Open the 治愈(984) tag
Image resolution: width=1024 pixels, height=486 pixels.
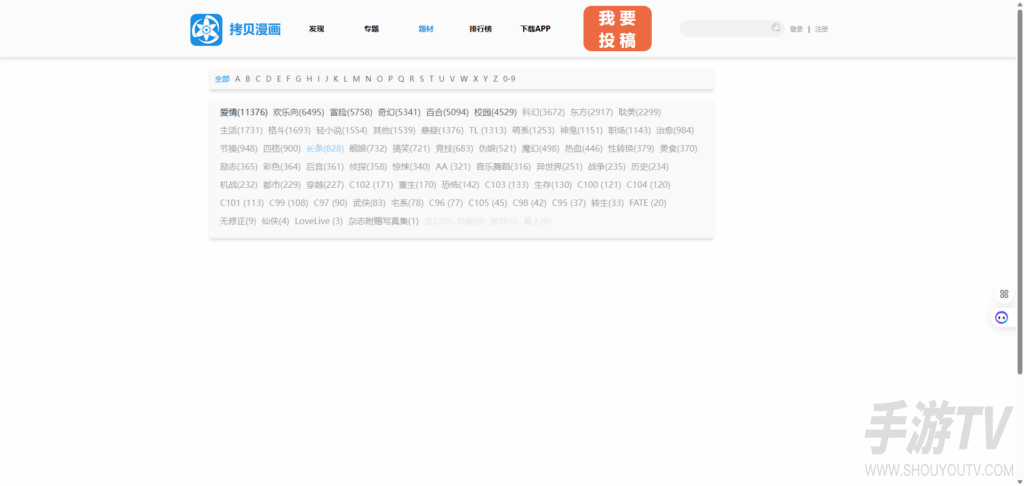click(675, 131)
